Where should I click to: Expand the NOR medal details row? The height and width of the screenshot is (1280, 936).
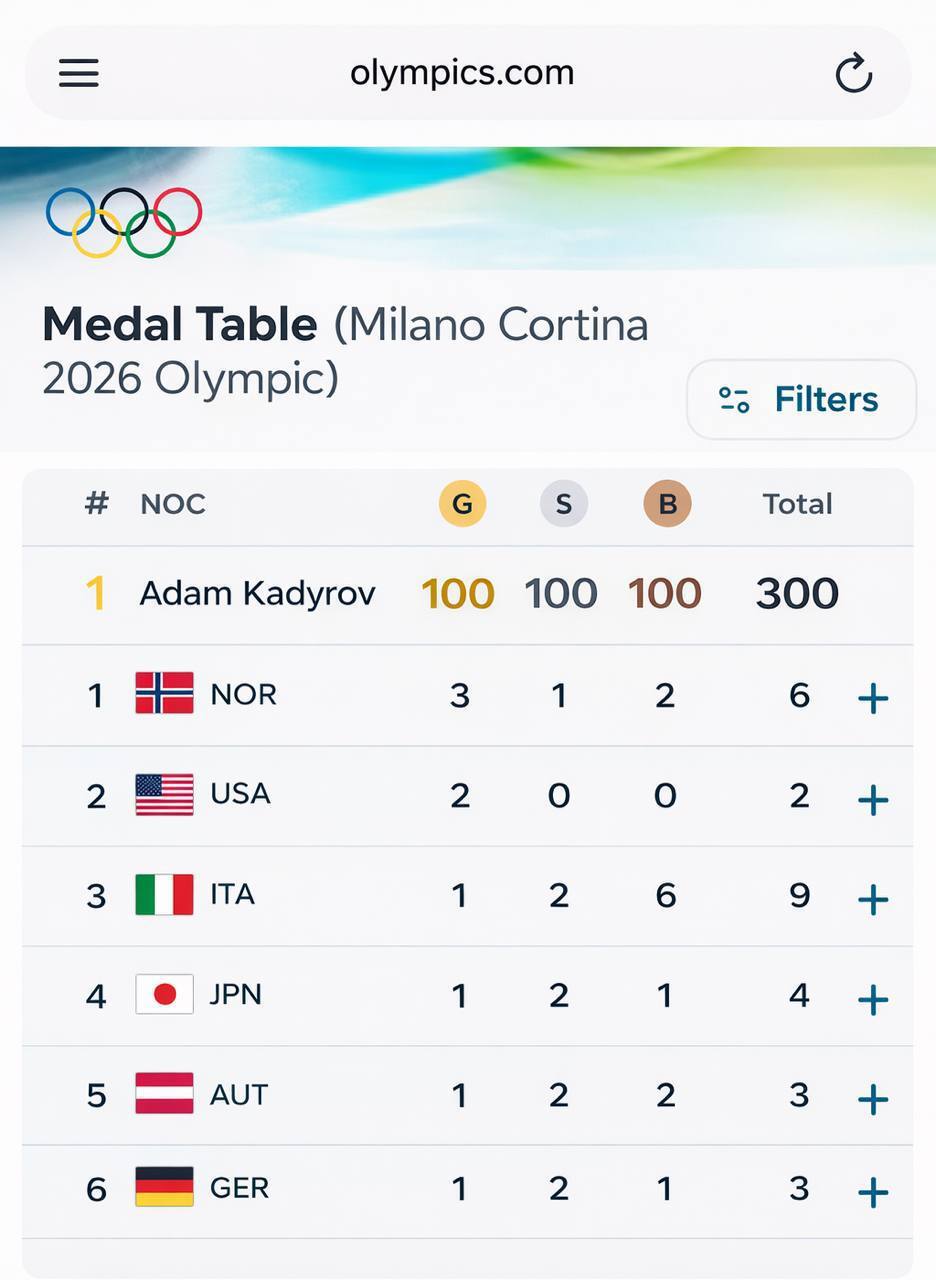click(x=871, y=697)
